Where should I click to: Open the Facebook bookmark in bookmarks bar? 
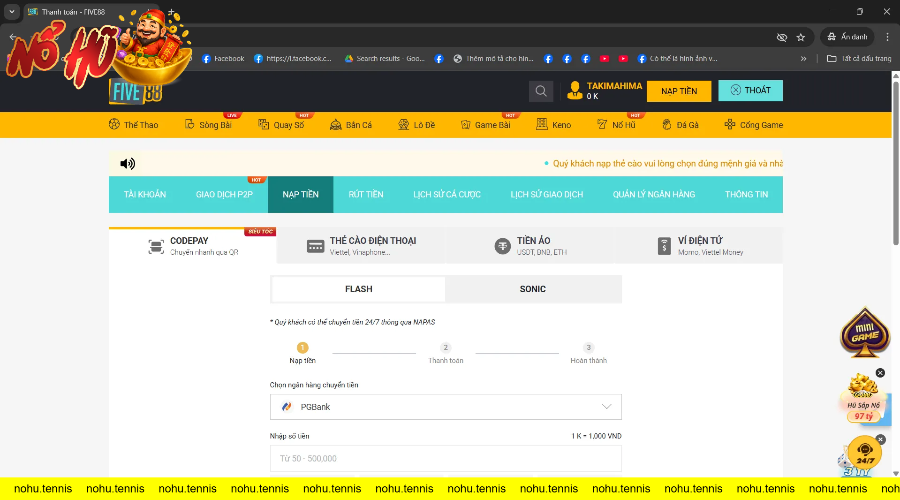tap(223, 59)
